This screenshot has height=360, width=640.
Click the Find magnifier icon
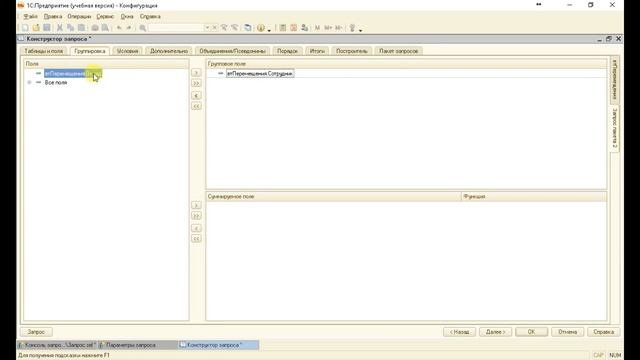click(x=142, y=28)
